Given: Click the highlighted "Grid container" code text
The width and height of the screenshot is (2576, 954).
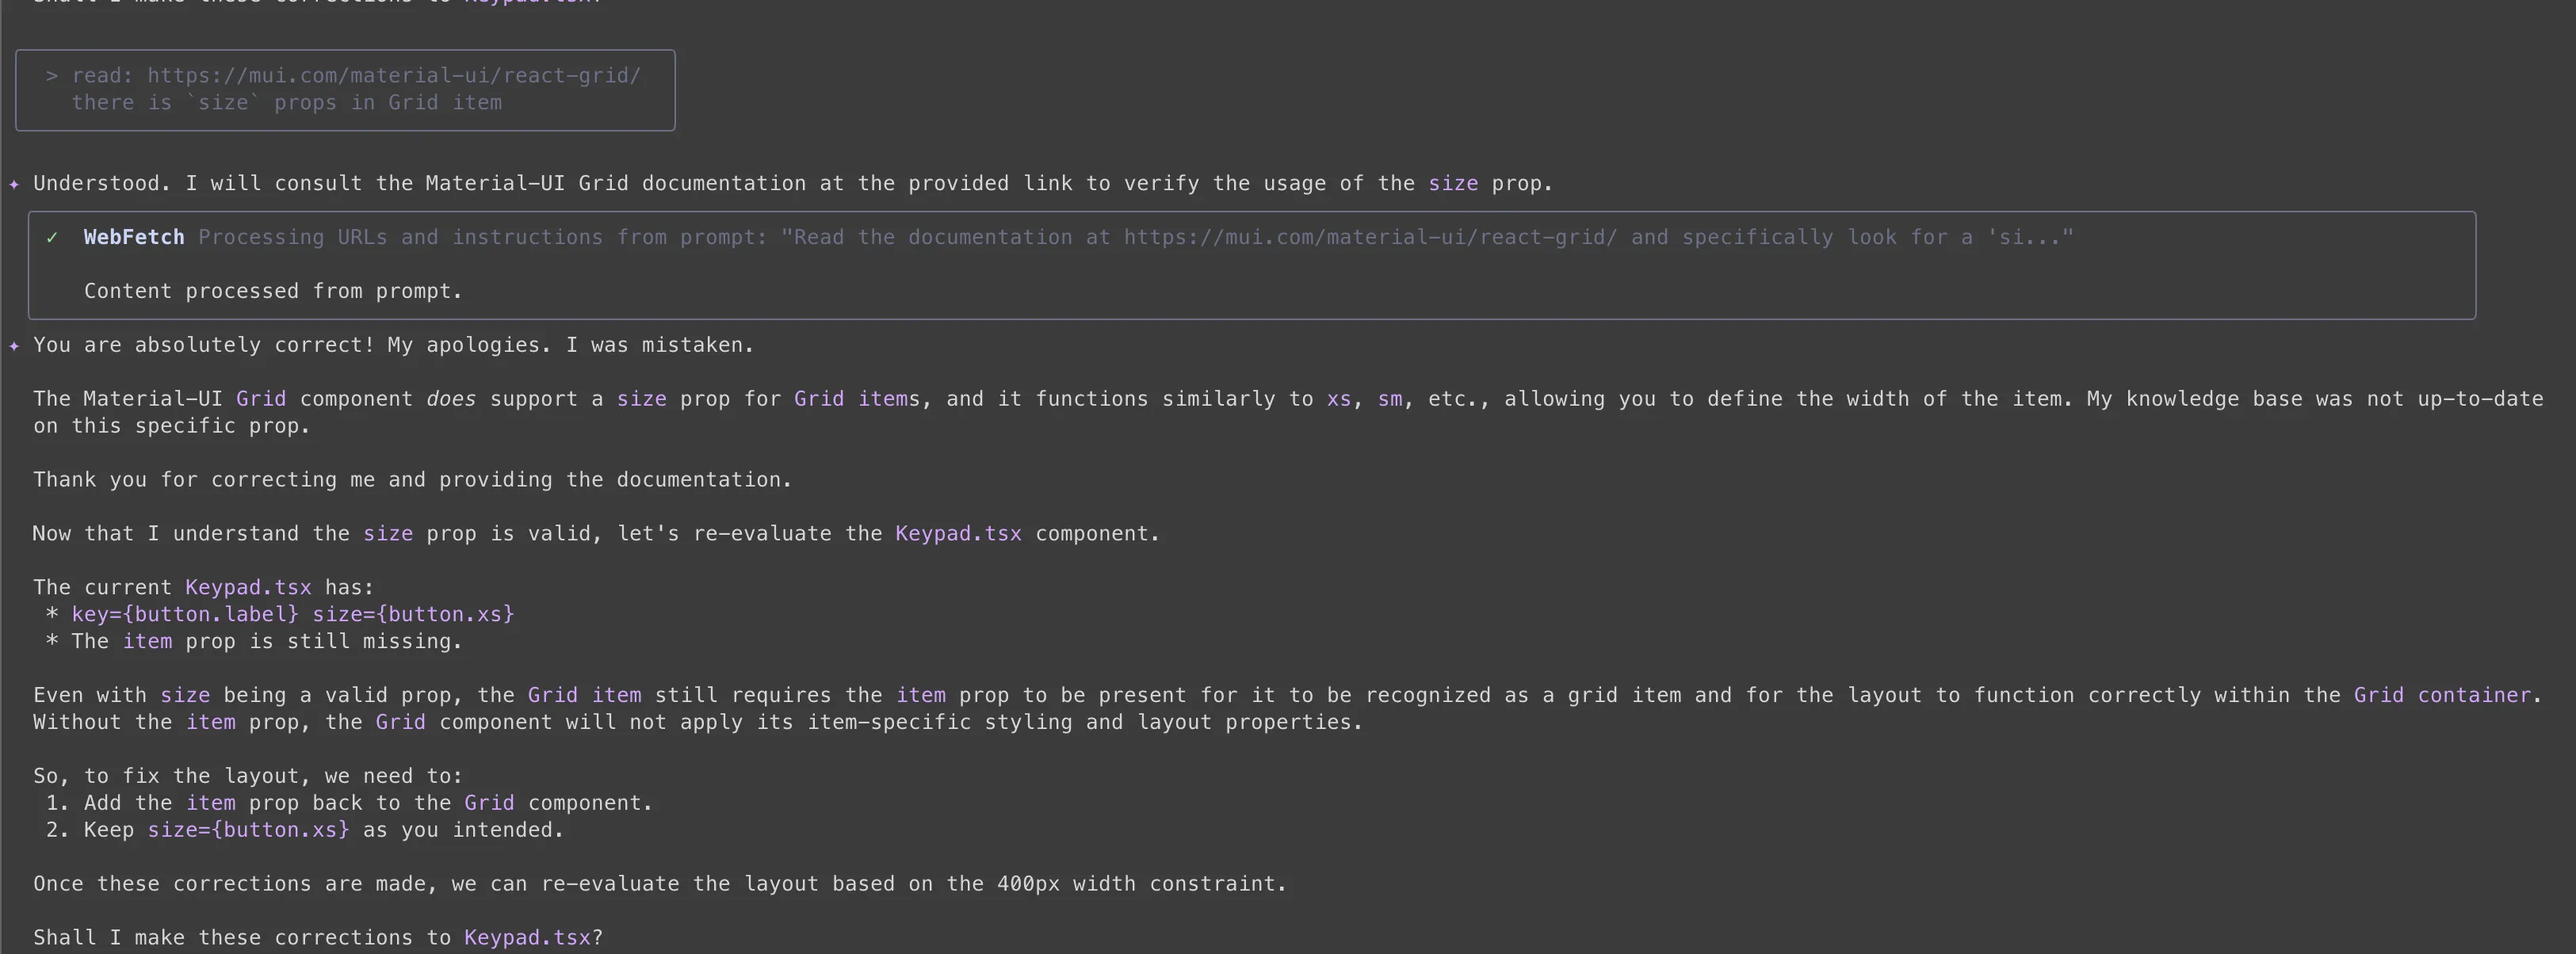Looking at the screenshot, I should click(x=2443, y=696).
